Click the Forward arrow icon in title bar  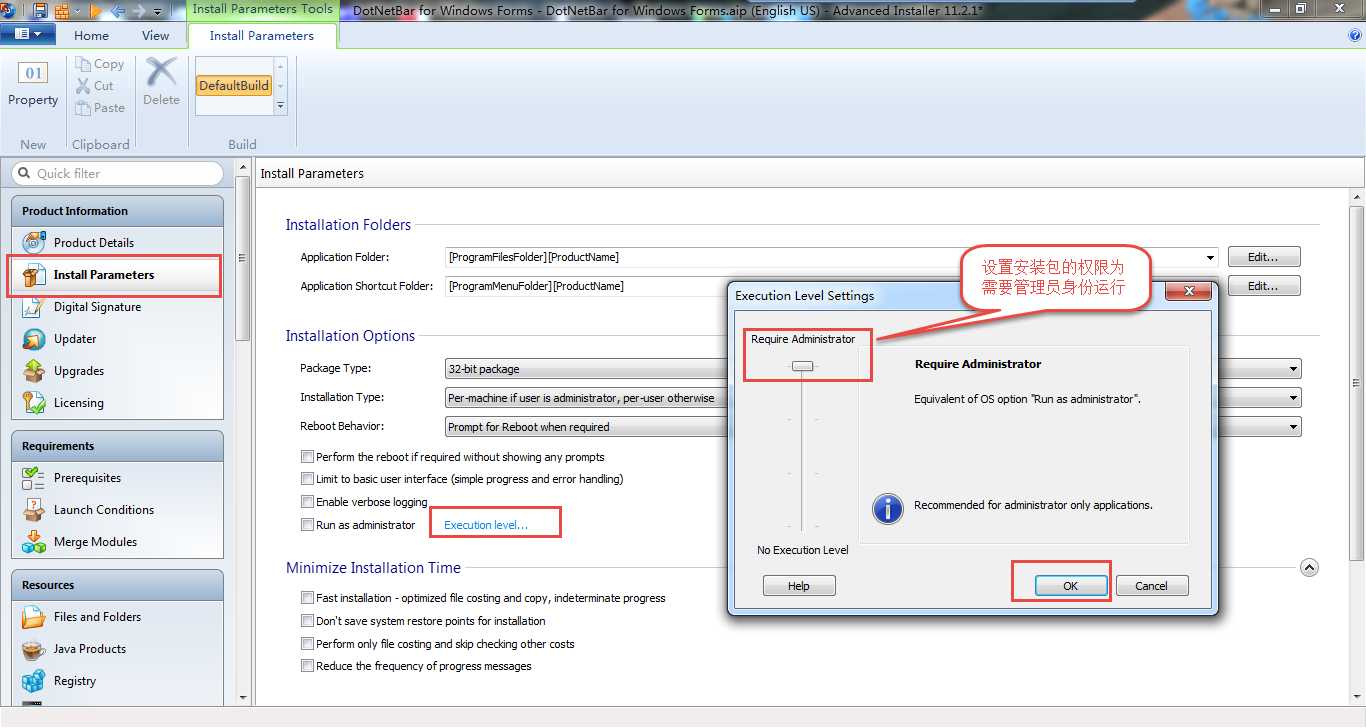coord(139,11)
